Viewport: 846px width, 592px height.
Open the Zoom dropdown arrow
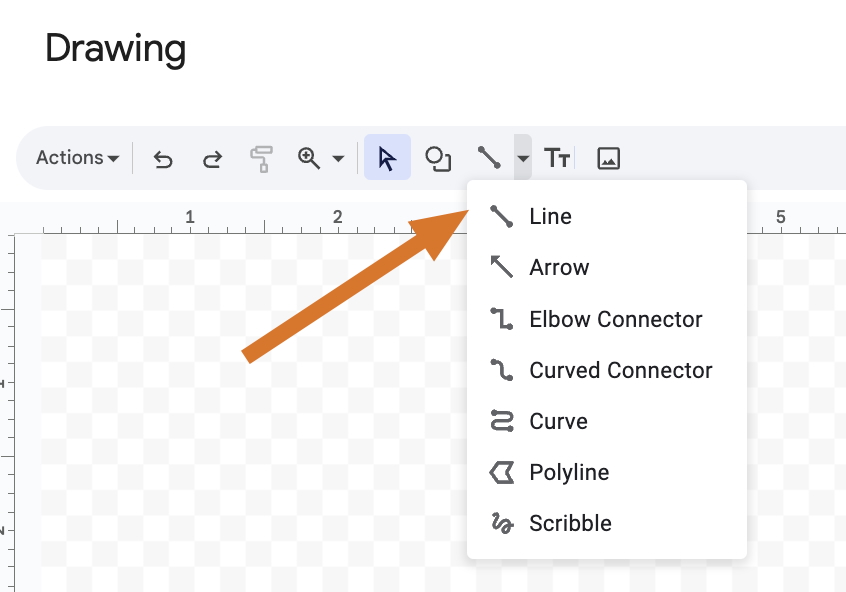[x=338, y=159]
